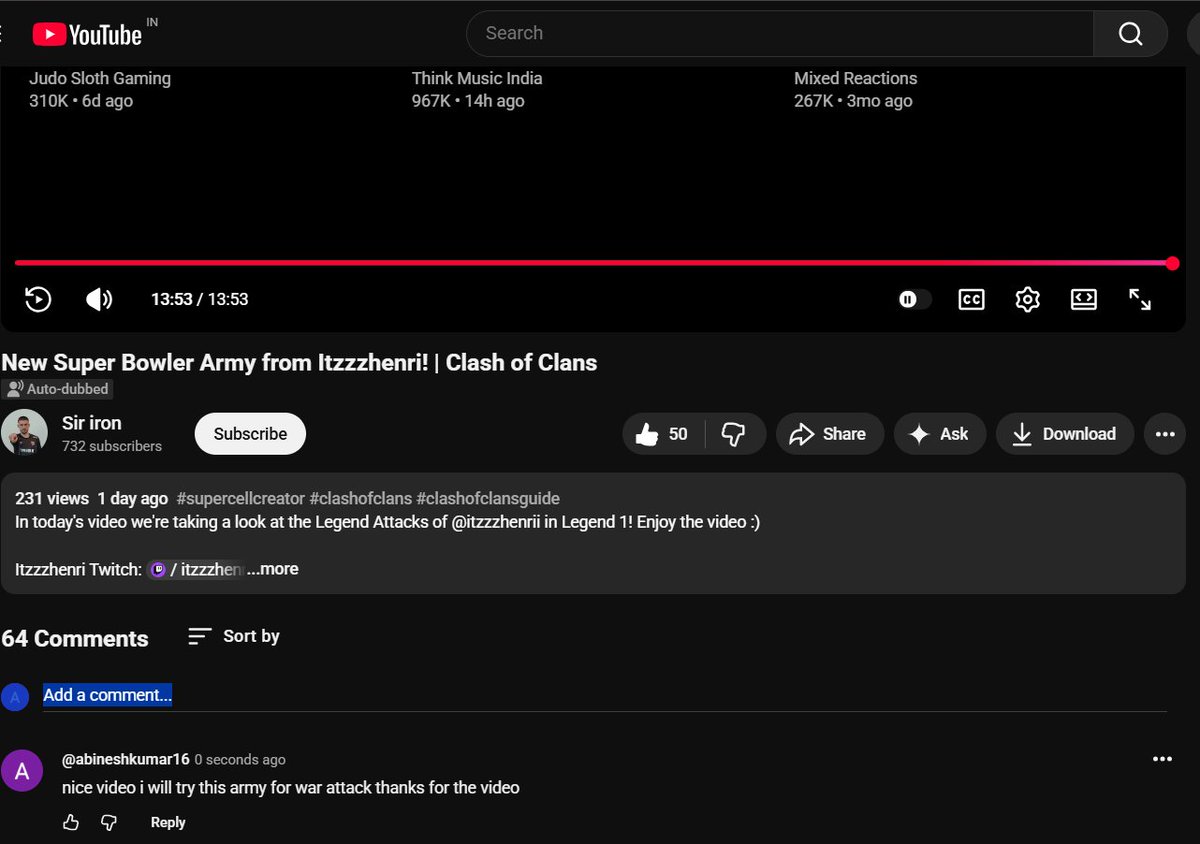Click the Think Music India suggested video
This screenshot has width=1200, height=844.
477,78
